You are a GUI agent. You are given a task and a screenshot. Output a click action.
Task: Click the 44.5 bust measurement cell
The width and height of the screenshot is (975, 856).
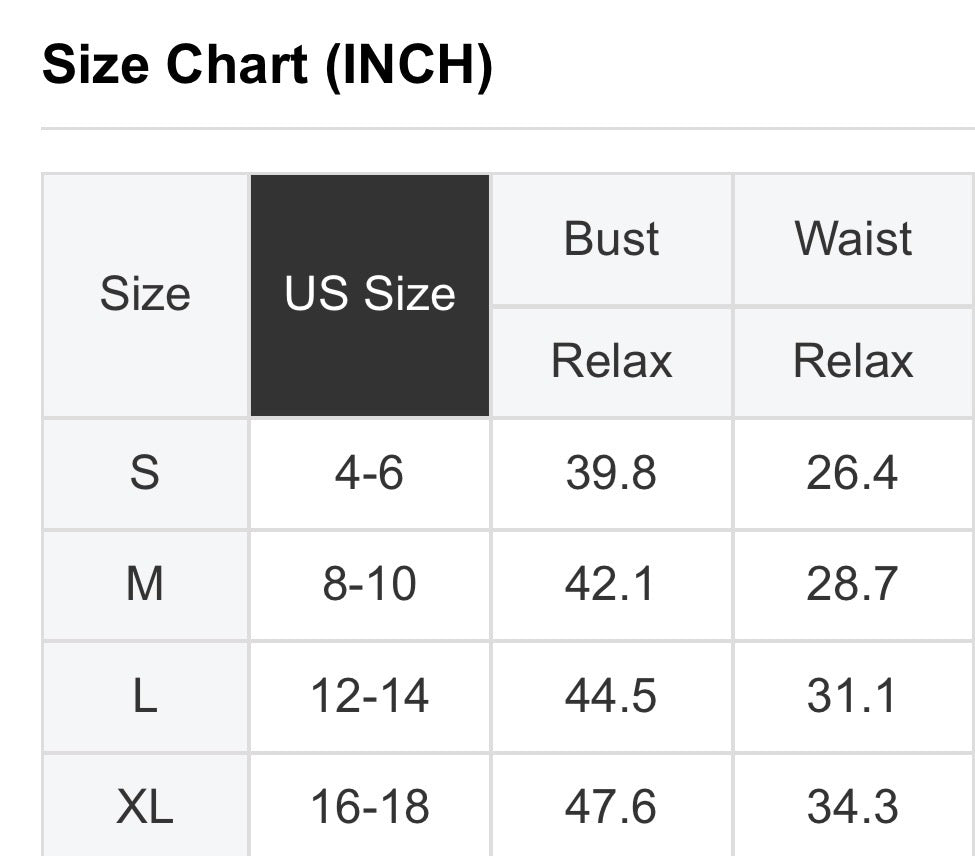(x=611, y=696)
